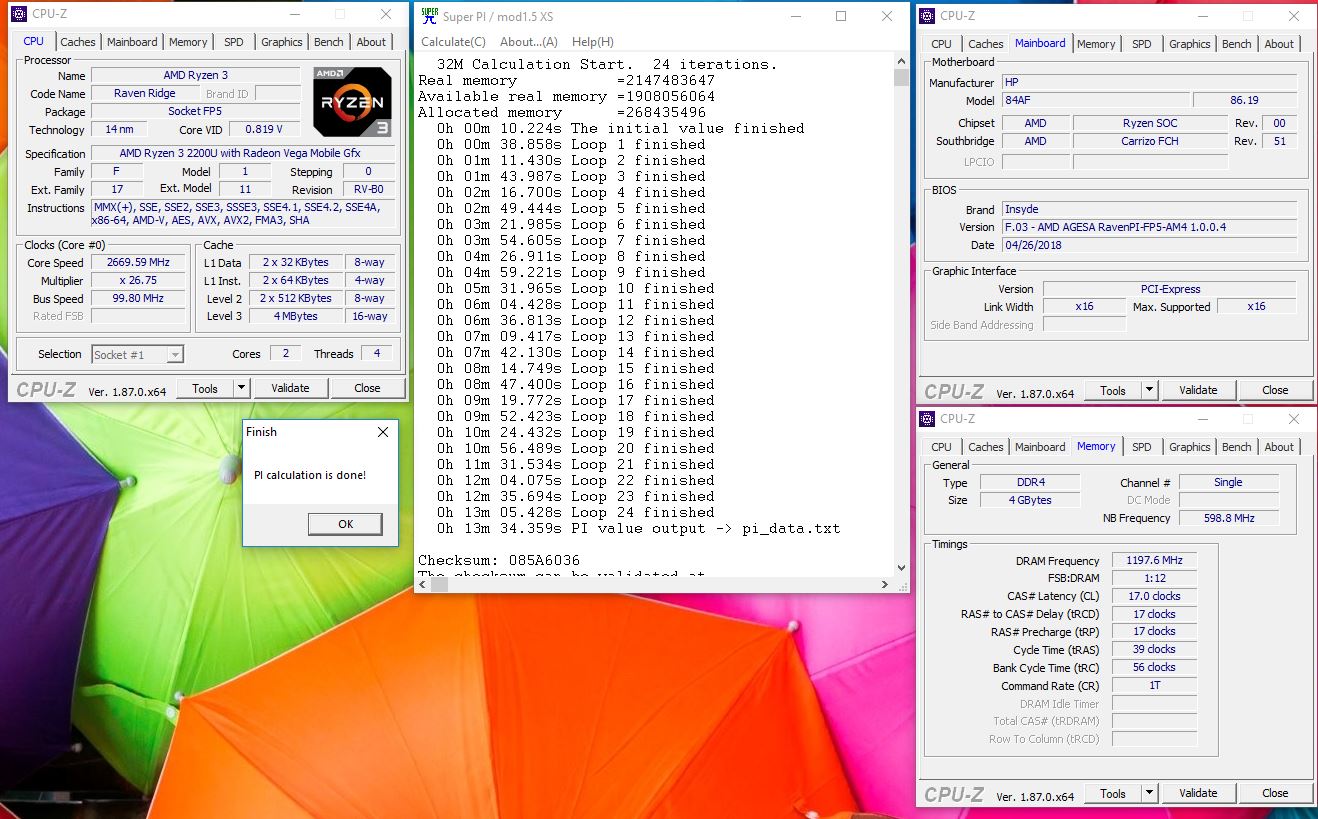Select Graphics tab in the Memory window
Viewport: 1318px width, 819px height.
(1189, 447)
